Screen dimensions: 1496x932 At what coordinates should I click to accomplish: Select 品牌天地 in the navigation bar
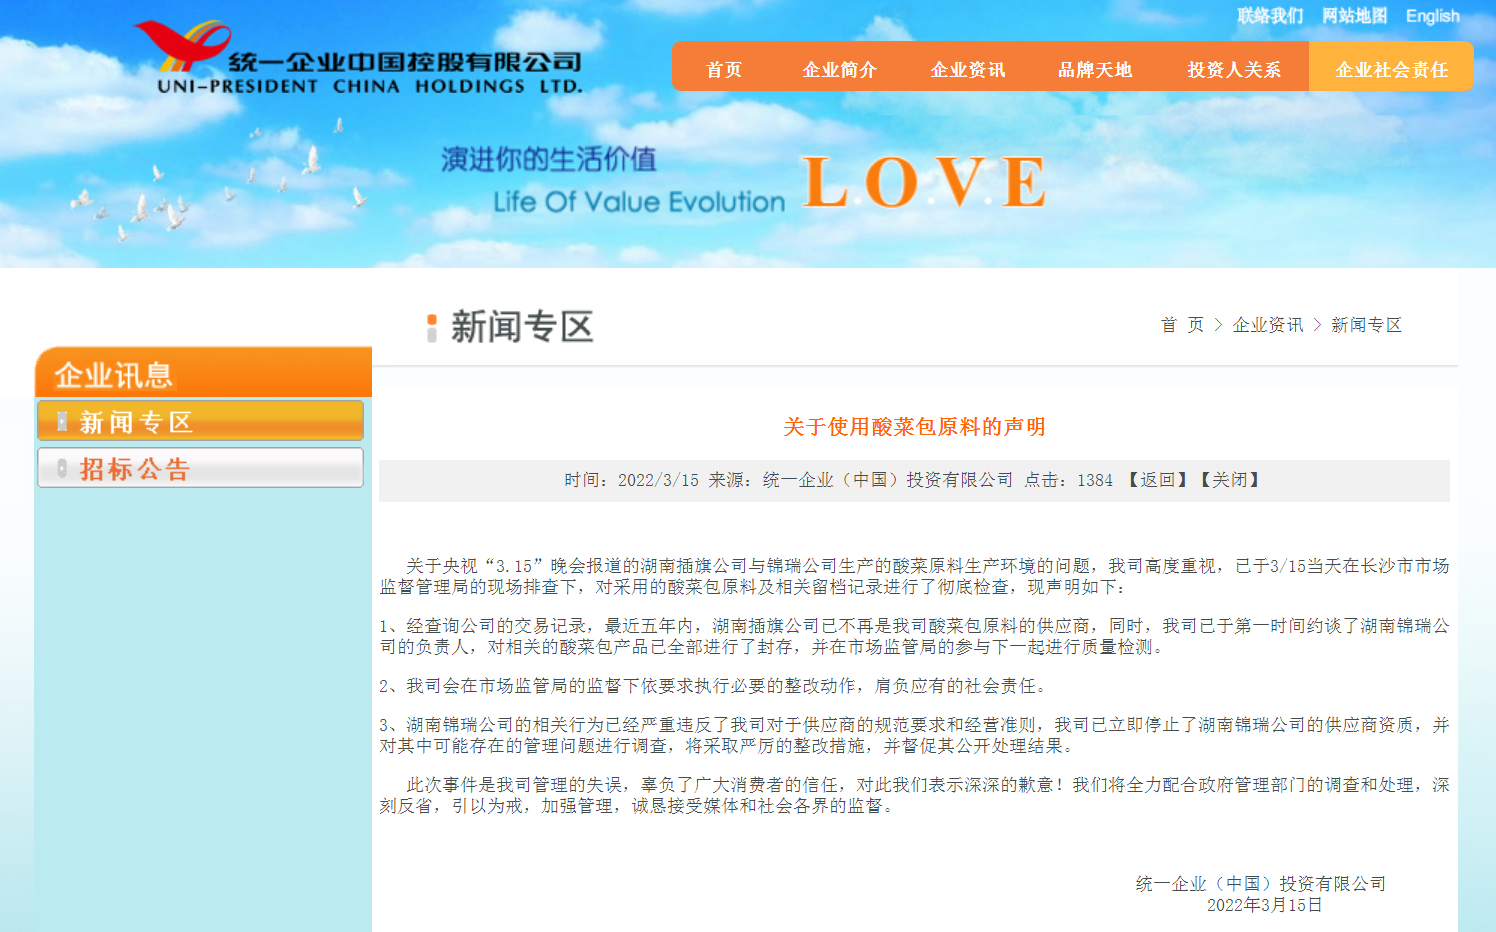tap(1095, 69)
